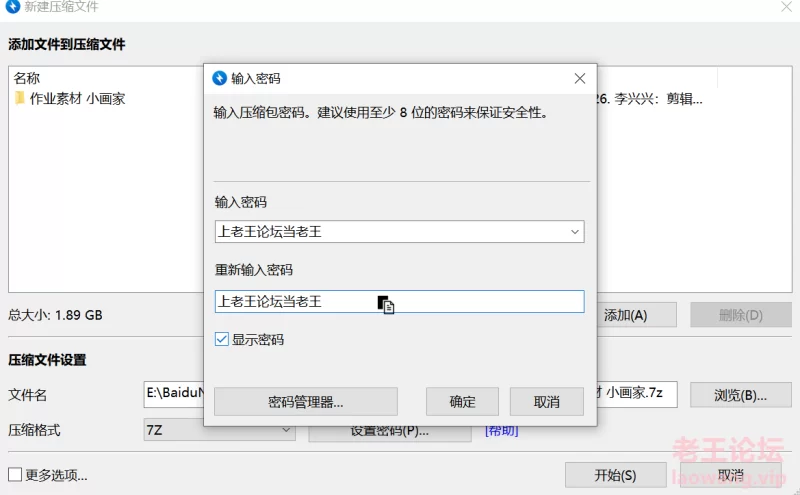The height and width of the screenshot is (495, 800).
Task: Close the 输入密码 dialog
Action: (580, 78)
